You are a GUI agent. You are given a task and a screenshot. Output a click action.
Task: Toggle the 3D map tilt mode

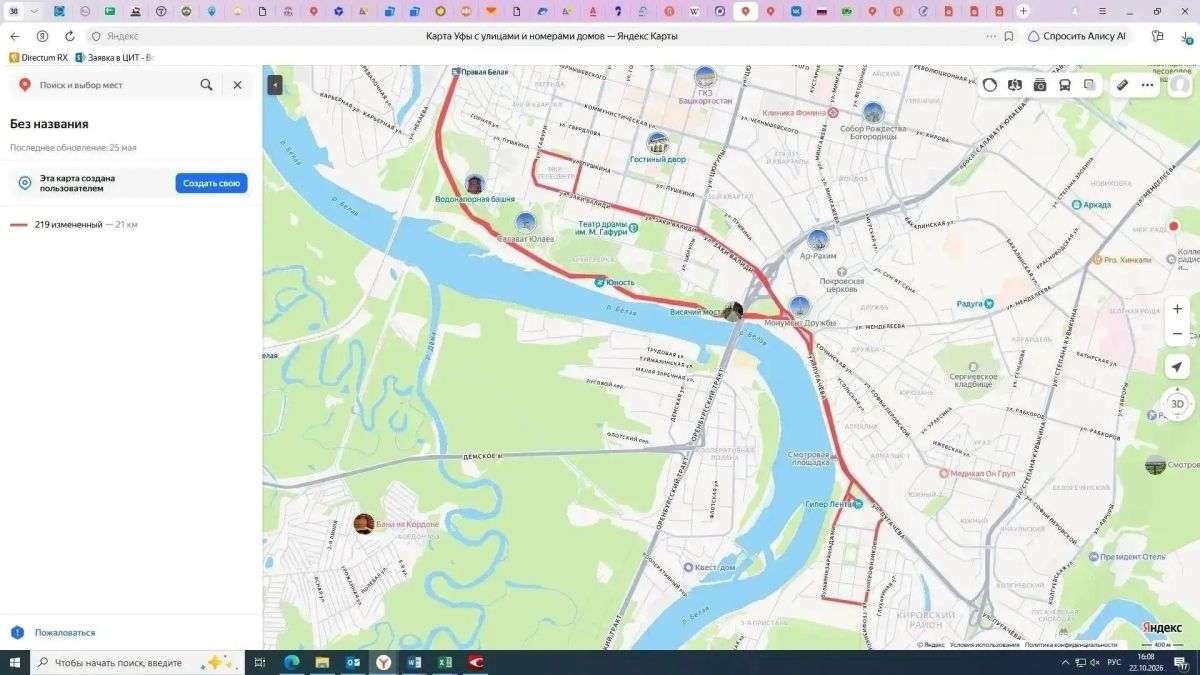tap(1178, 404)
